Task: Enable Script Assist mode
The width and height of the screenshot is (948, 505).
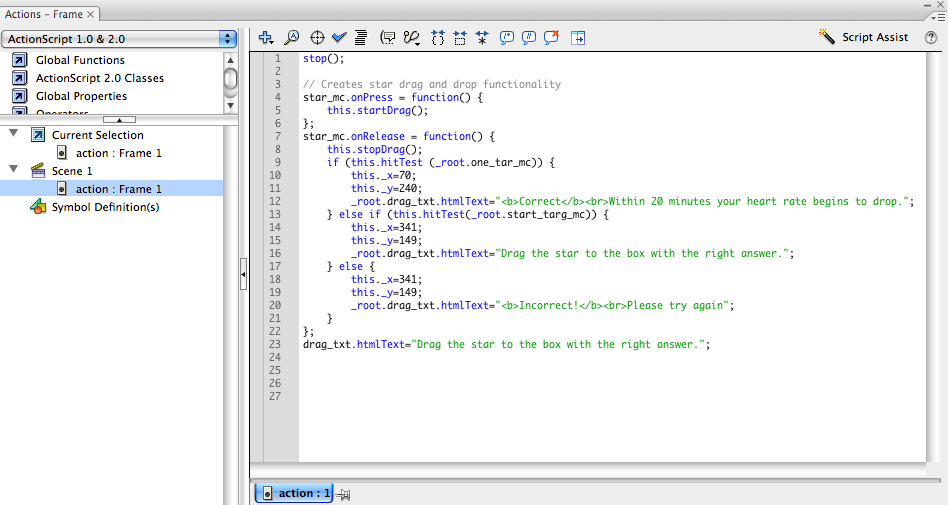Action: coord(863,37)
